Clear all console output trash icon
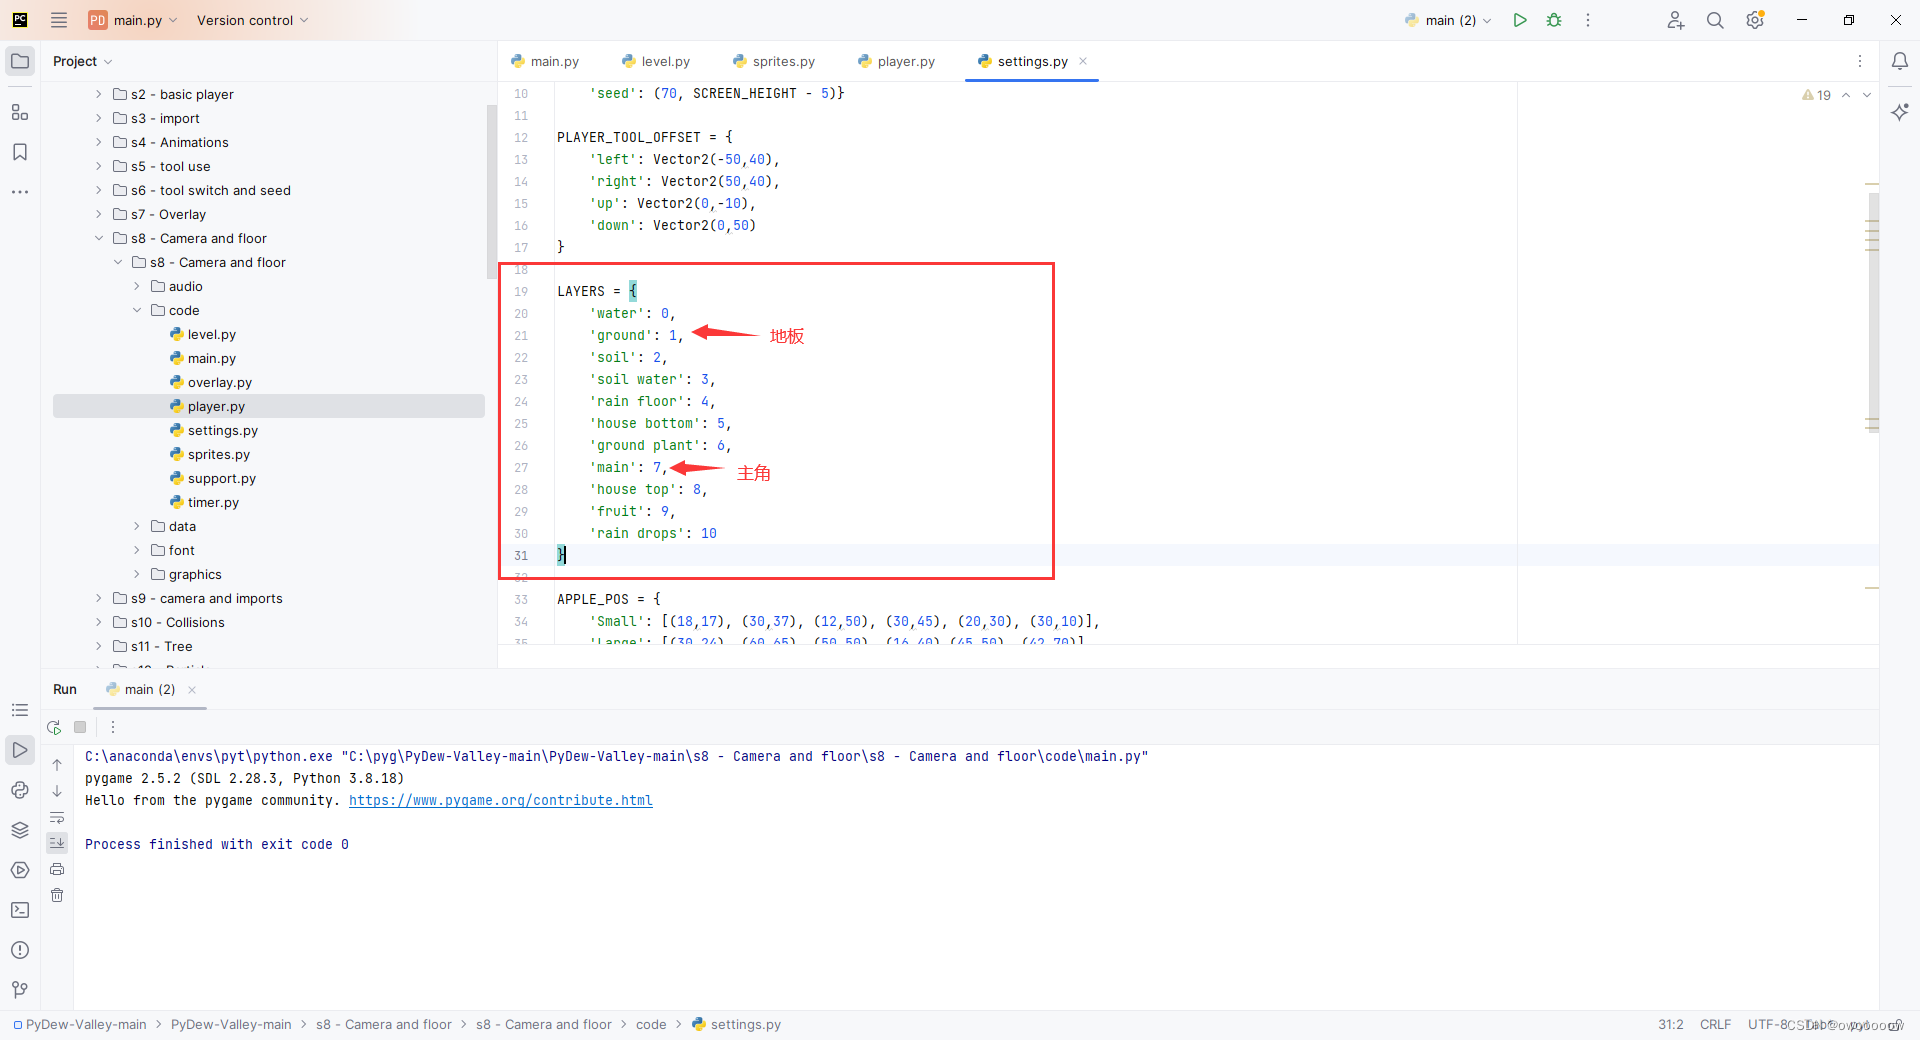The height and width of the screenshot is (1040, 1920). tap(57, 895)
